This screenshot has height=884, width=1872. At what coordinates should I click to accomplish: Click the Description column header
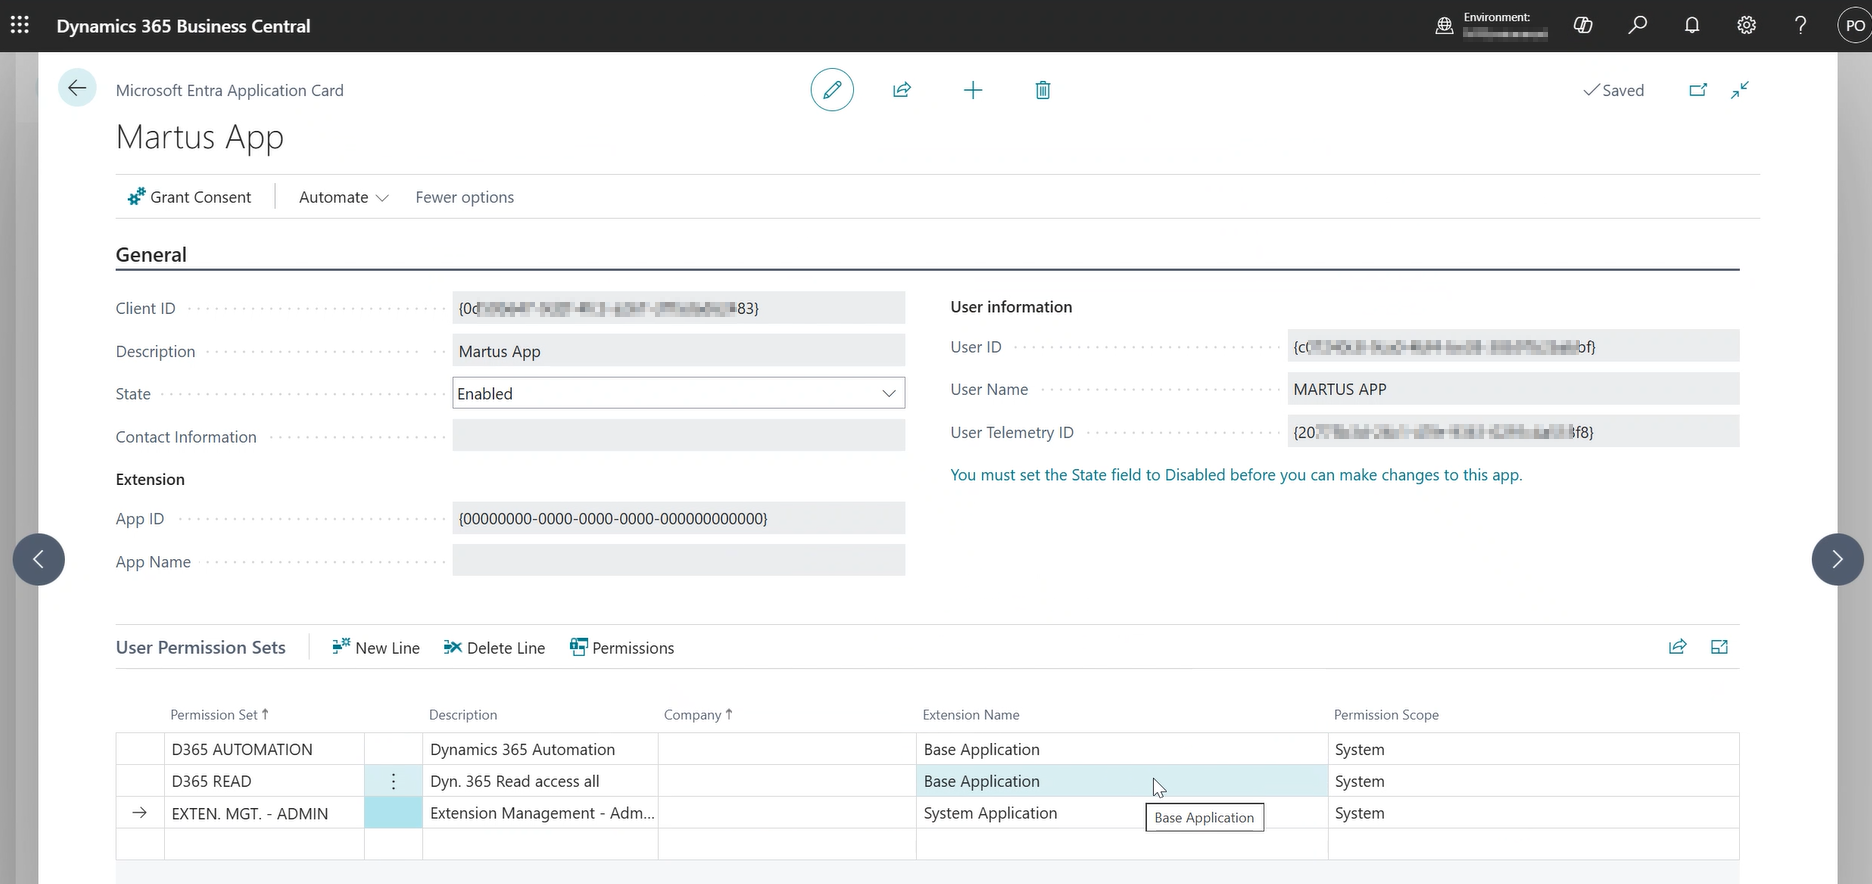tap(463, 715)
